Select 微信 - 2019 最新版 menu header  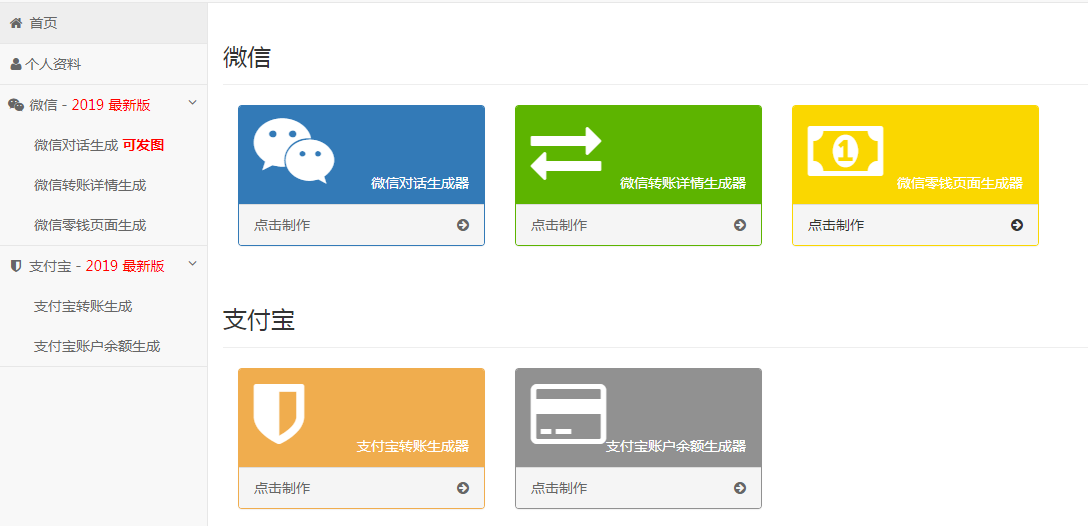103,105
